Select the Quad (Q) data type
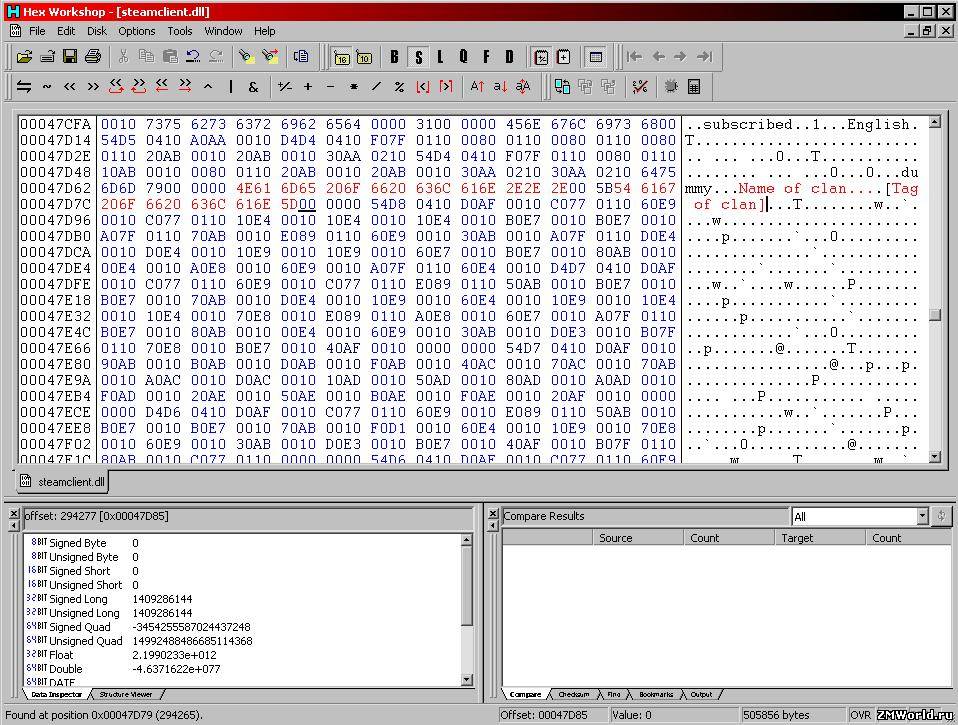The image size is (958, 725). (464, 57)
